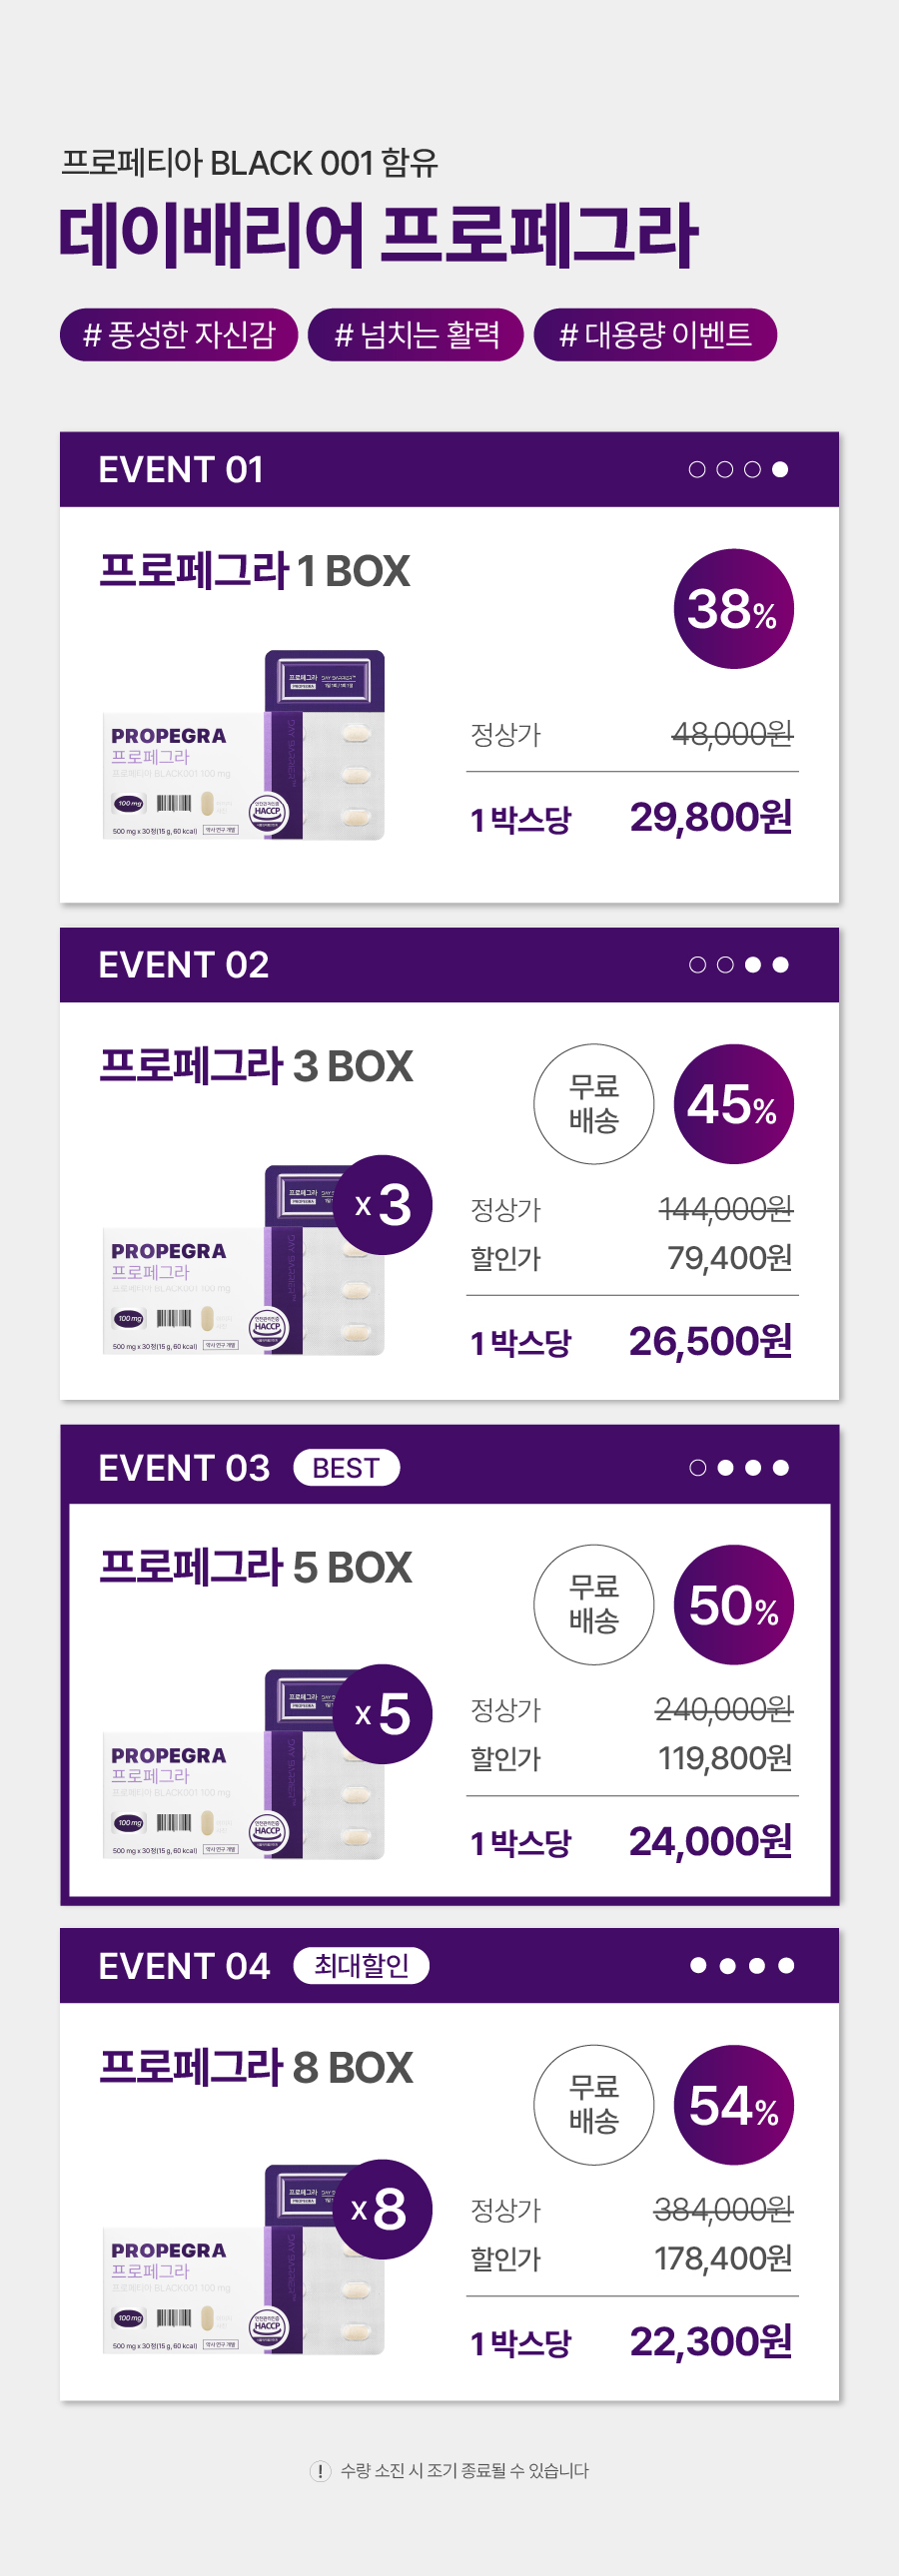The width and height of the screenshot is (899, 2576).
Task: Click the 38% discount badge
Action: click(733, 608)
